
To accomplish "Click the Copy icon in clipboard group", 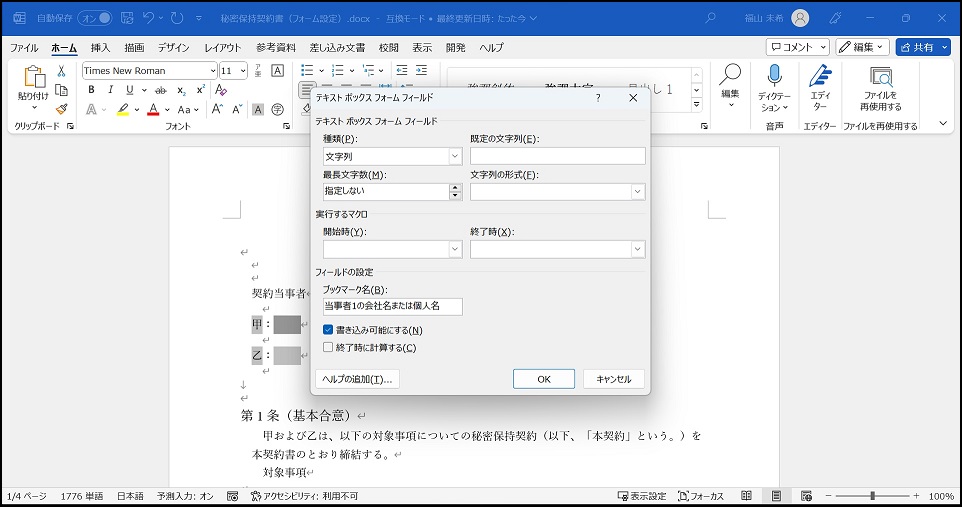I will [x=61, y=90].
